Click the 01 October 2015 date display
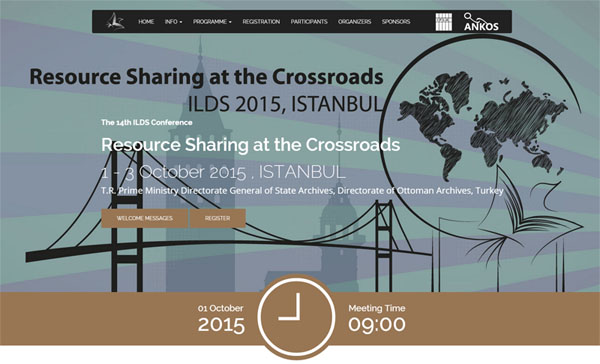600x364 pixels. [x=221, y=318]
